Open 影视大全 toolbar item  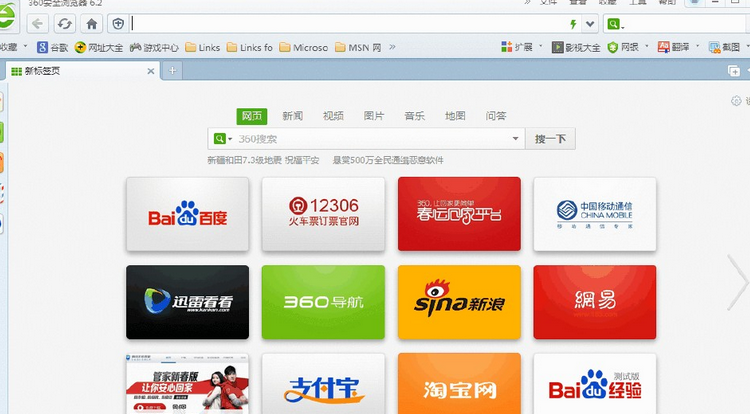coord(575,47)
